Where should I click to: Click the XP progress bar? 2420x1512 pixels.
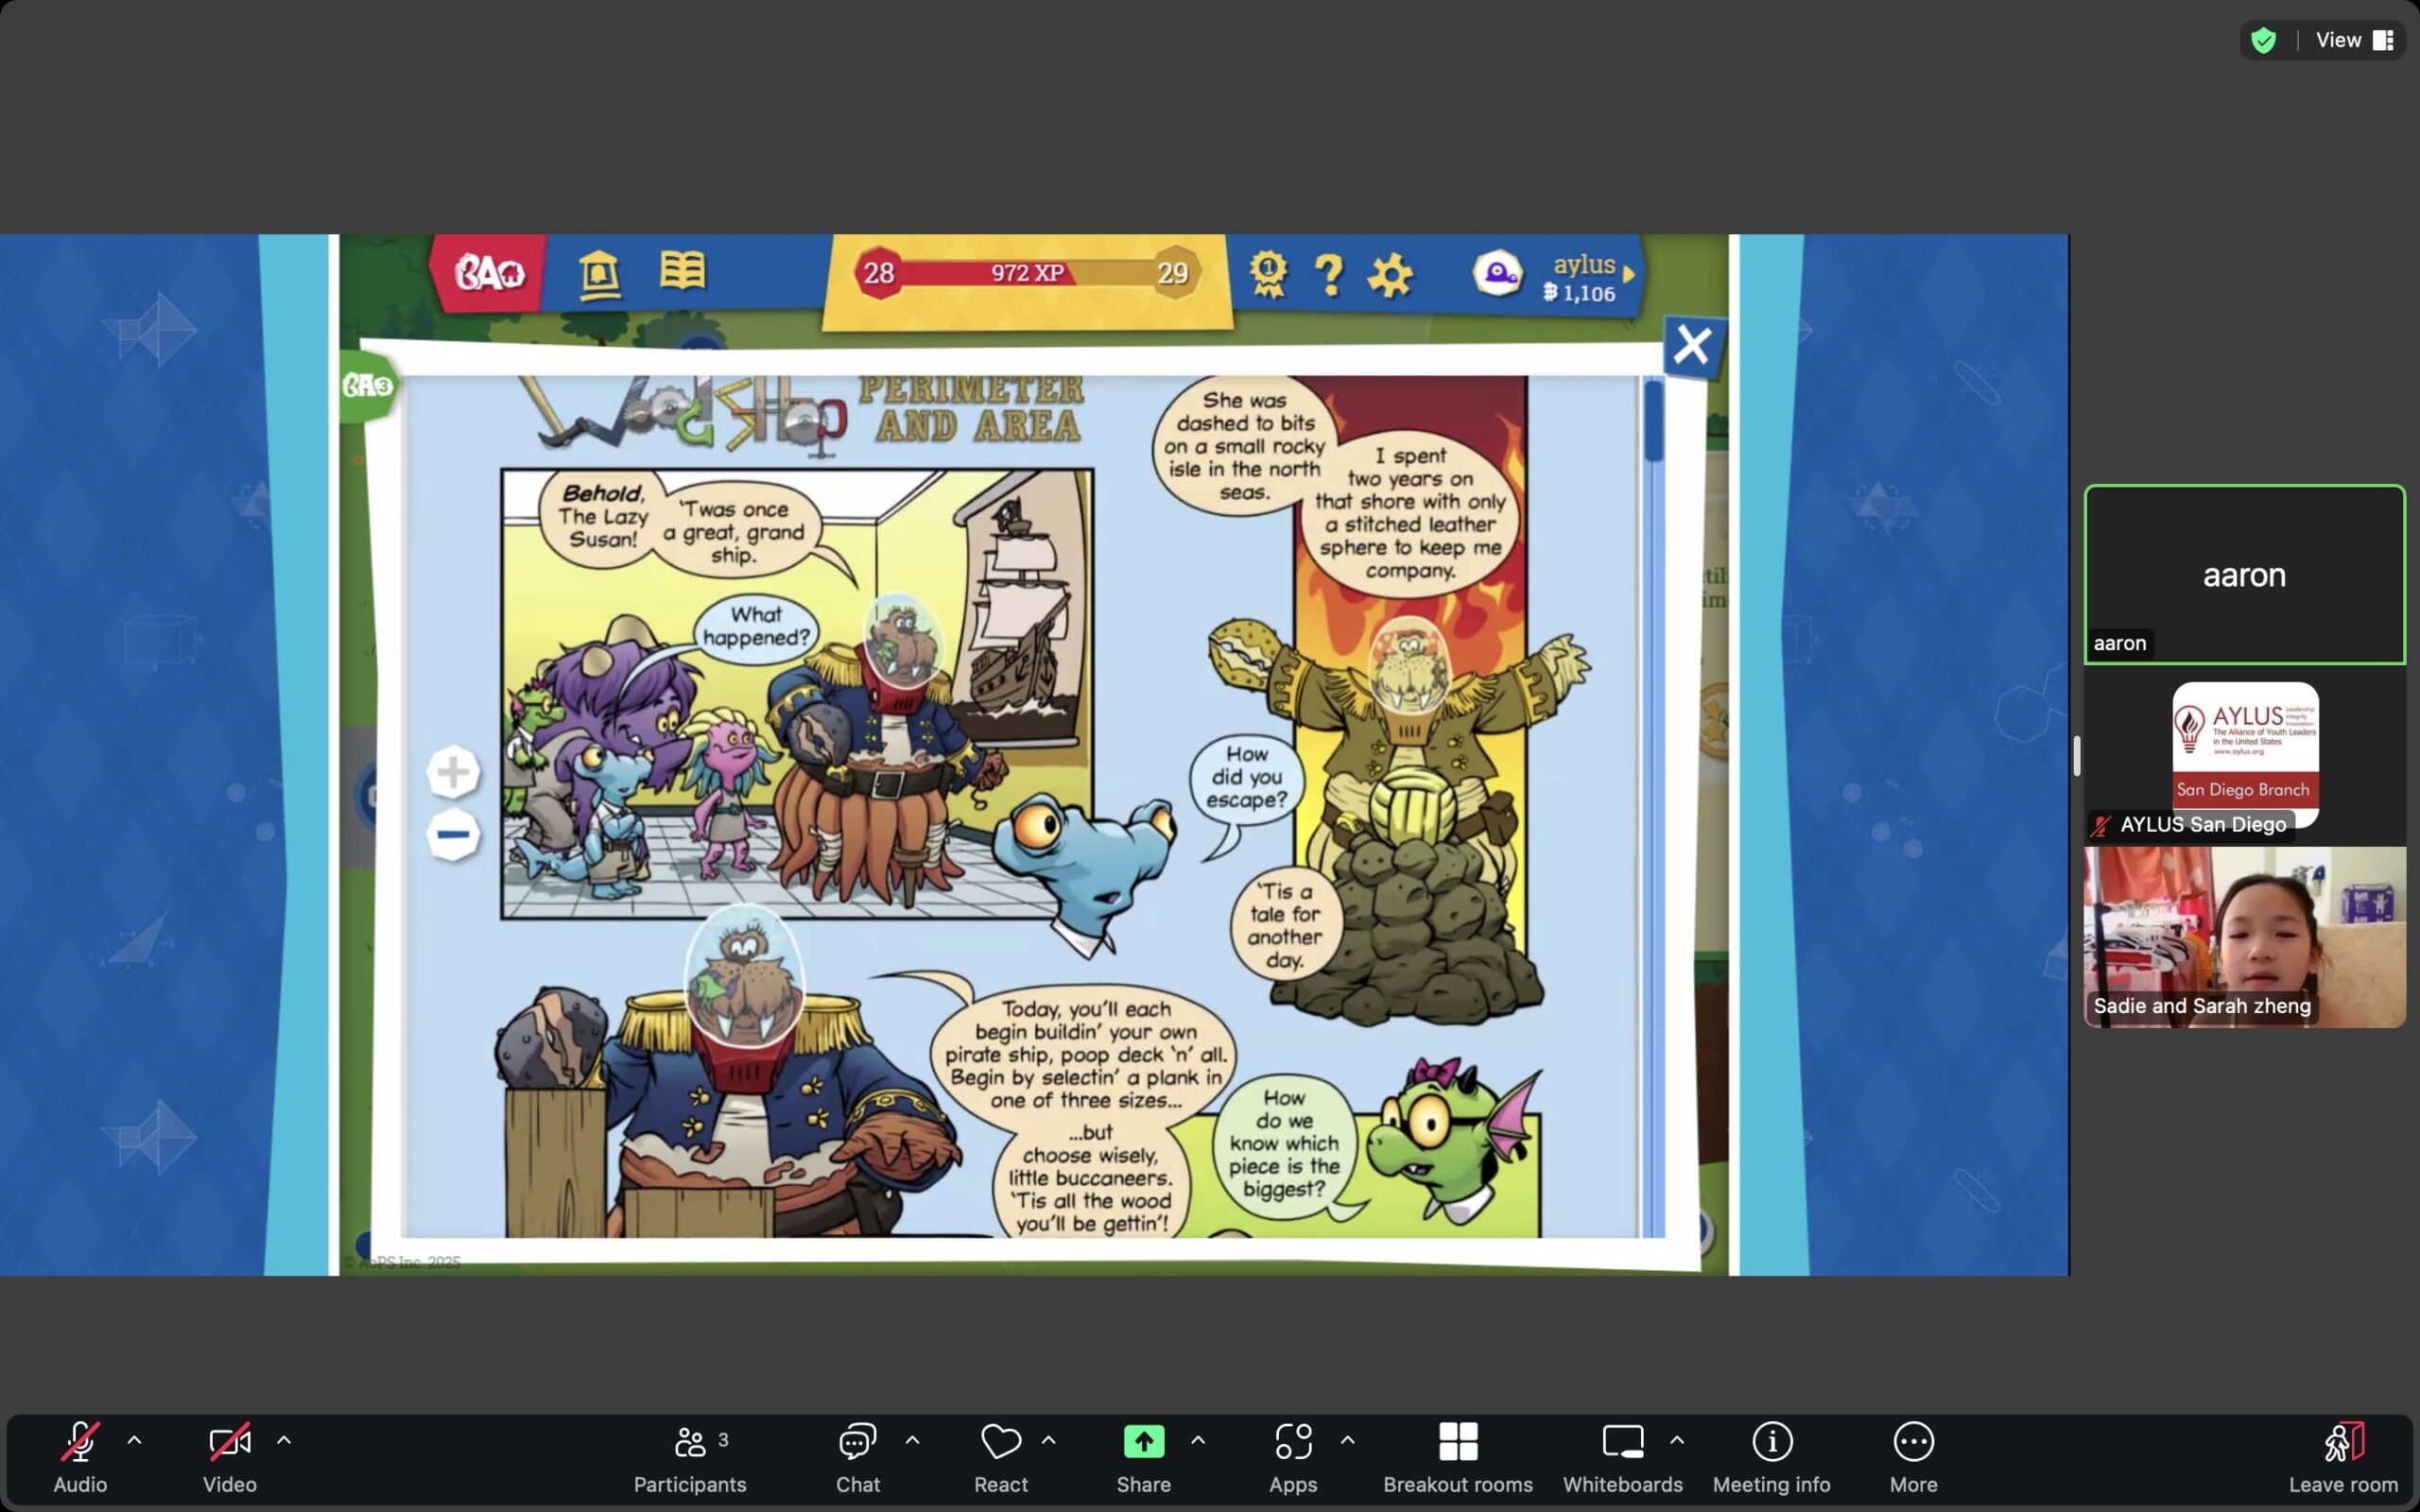click(1026, 273)
